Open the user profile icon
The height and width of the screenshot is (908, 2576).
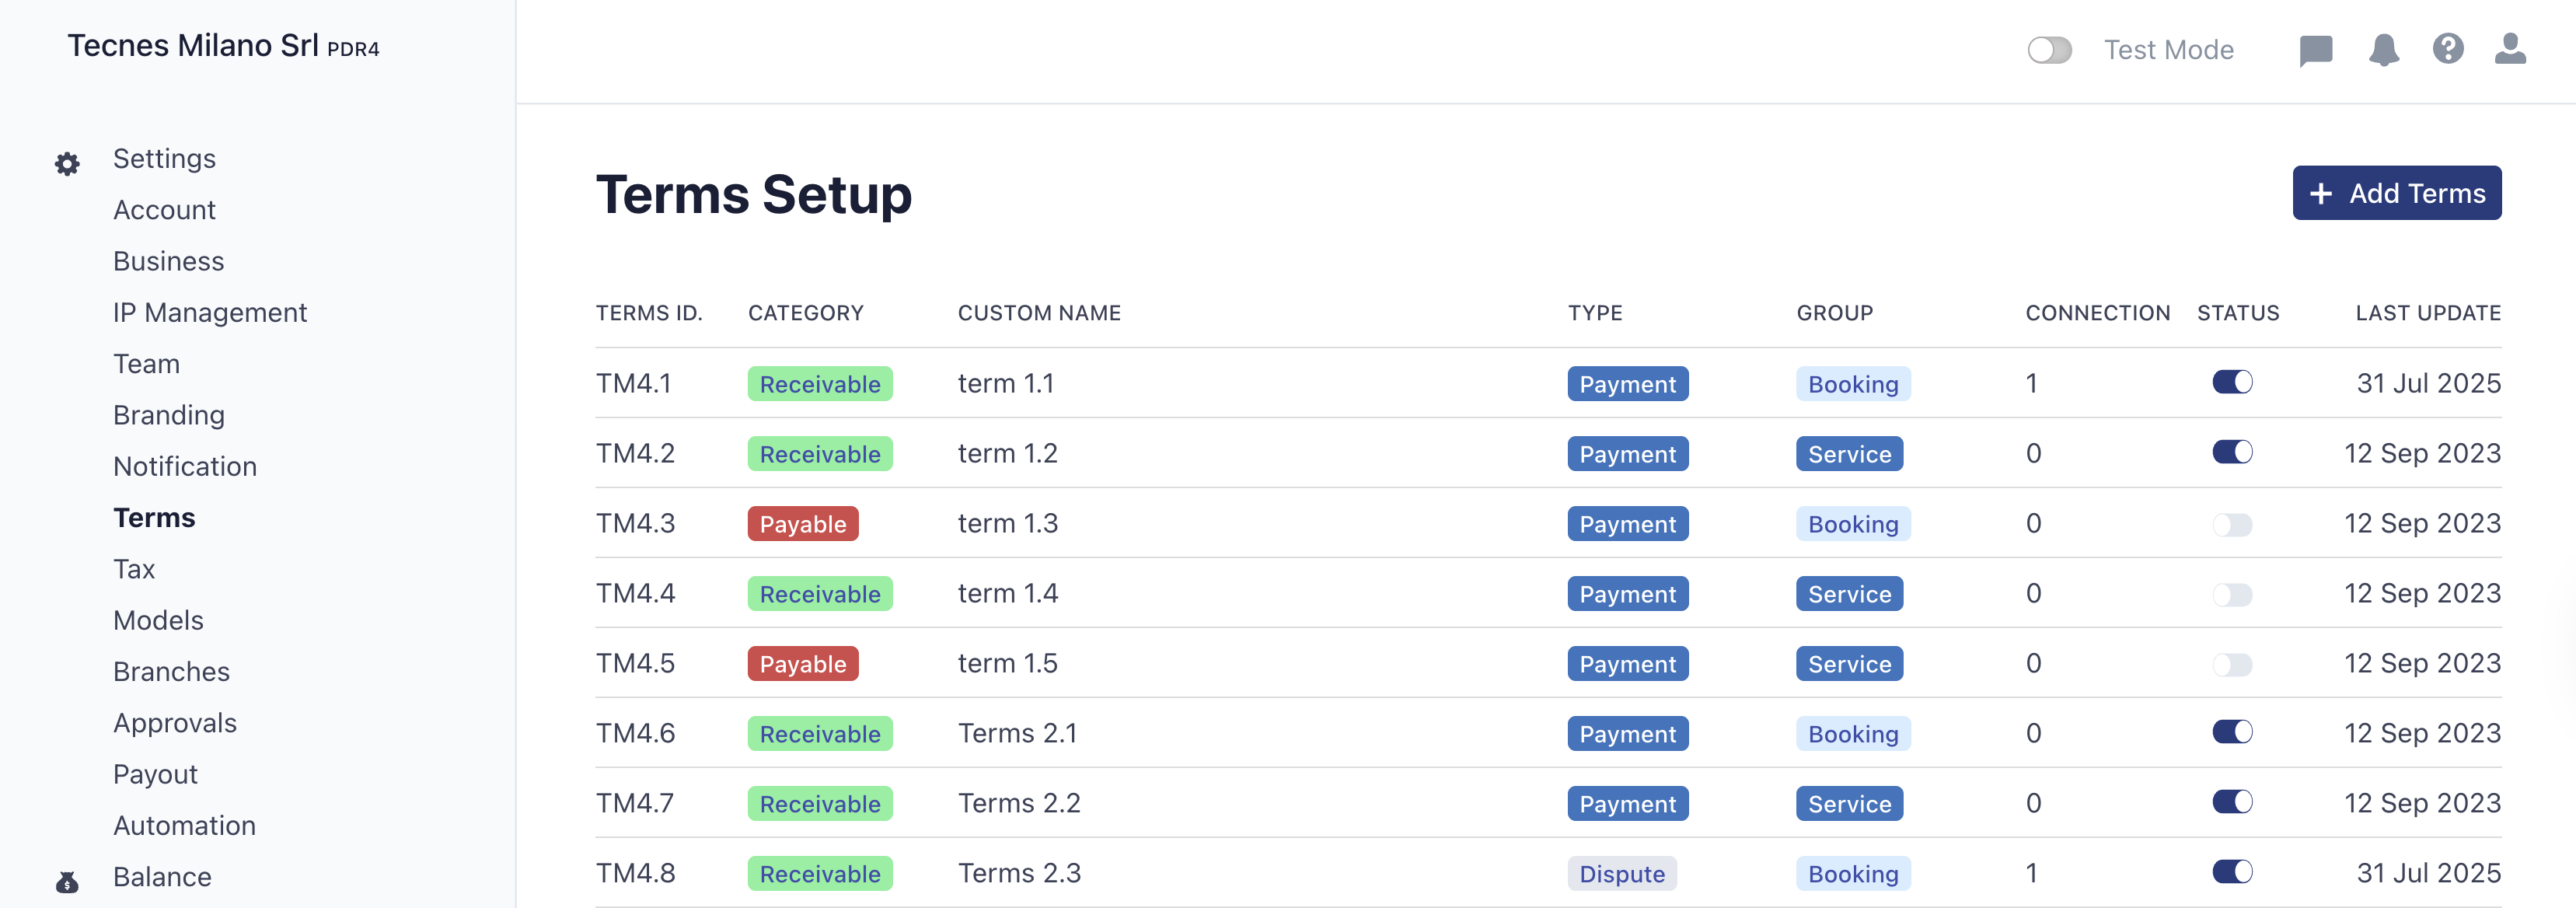(x=2509, y=49)
